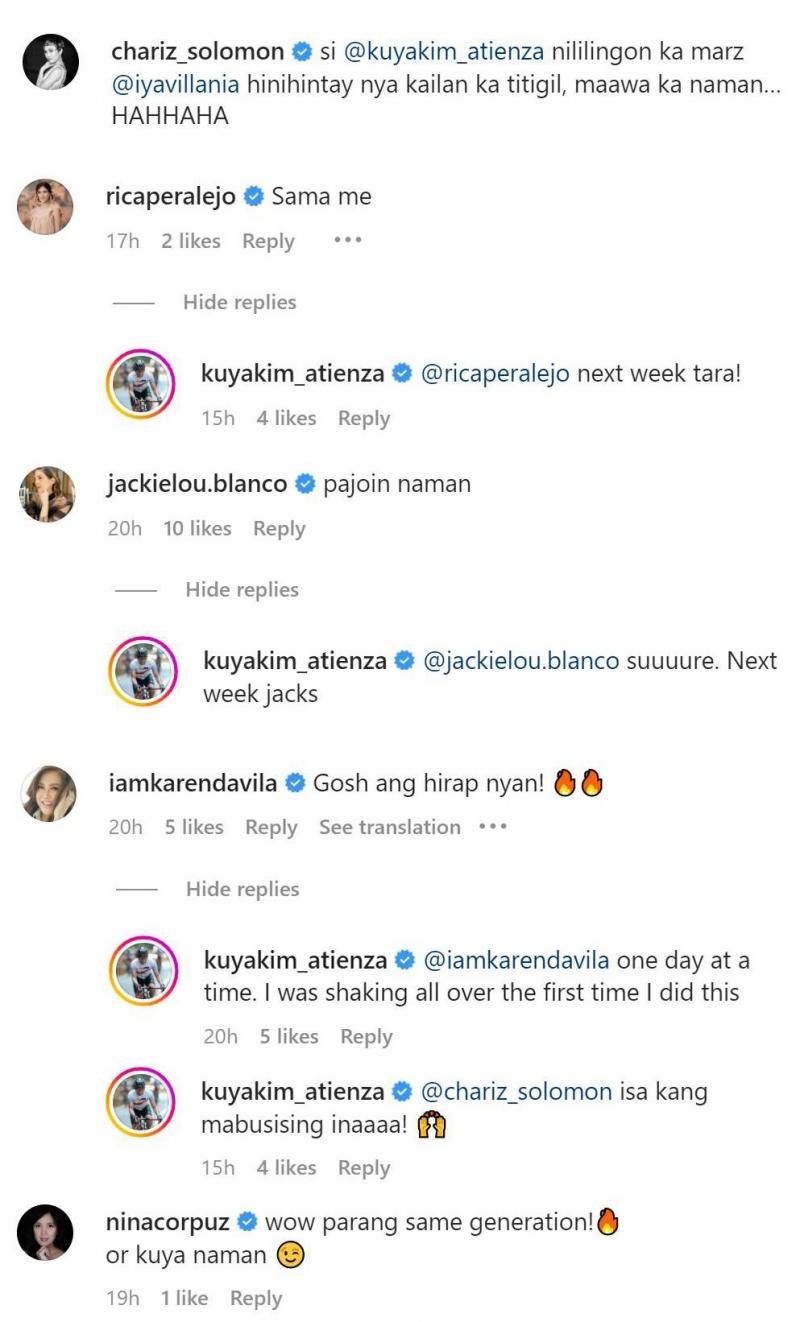
Task: Reply to jackielou.blanco's pajoin naman comment
Action: [279, 529]
